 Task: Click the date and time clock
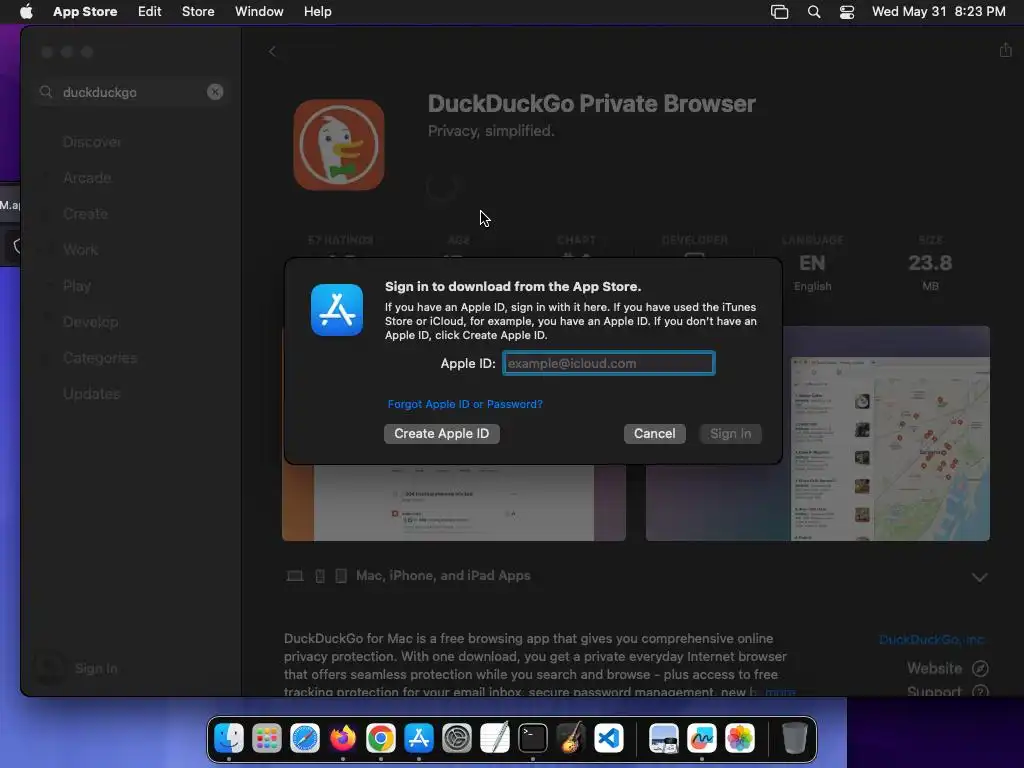point(938,11)
